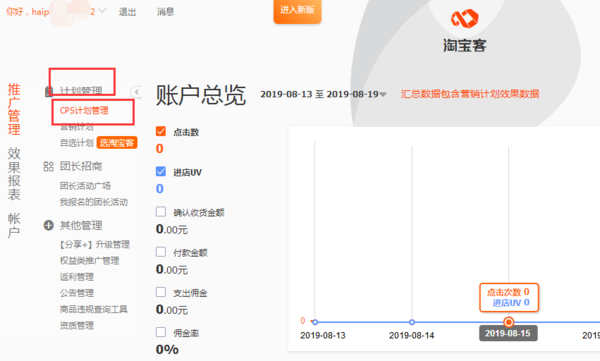600x361 pixels.
Task: Click the 选淘宝客 orange badge
Action: [x=117, y=143]
